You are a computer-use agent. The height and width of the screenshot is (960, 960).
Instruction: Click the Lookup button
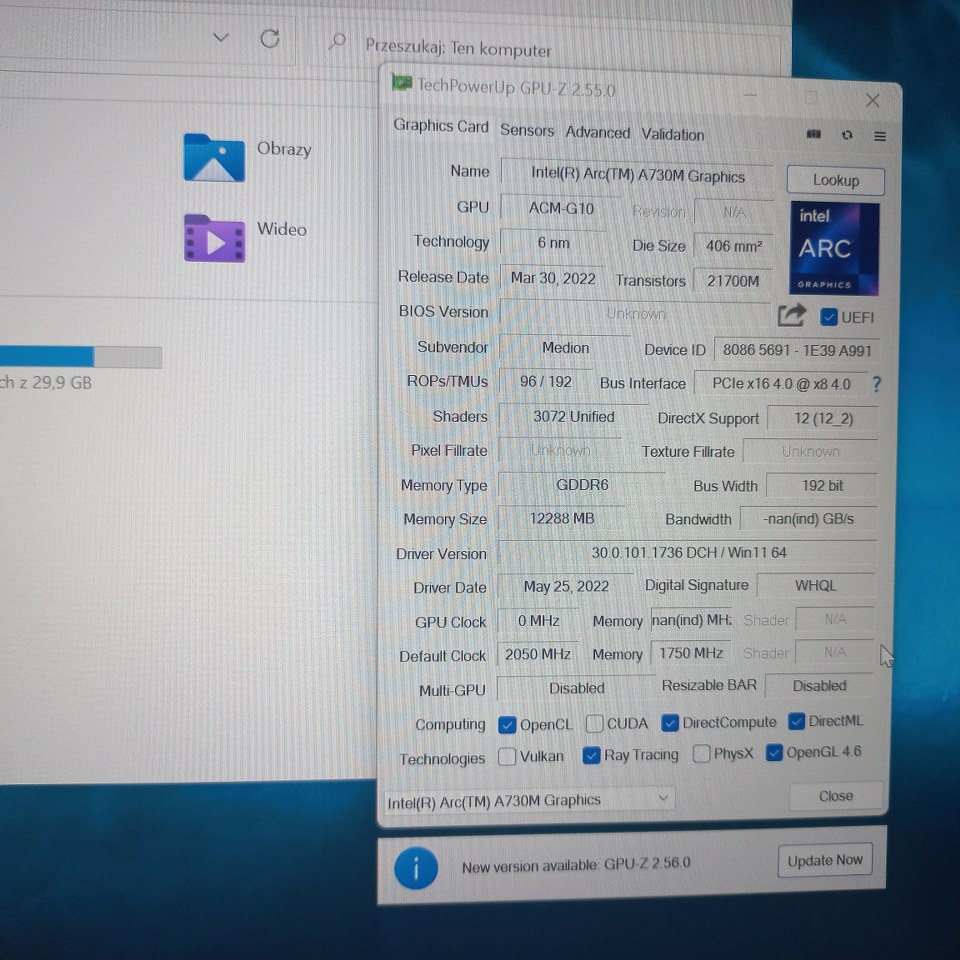point(836,181)
